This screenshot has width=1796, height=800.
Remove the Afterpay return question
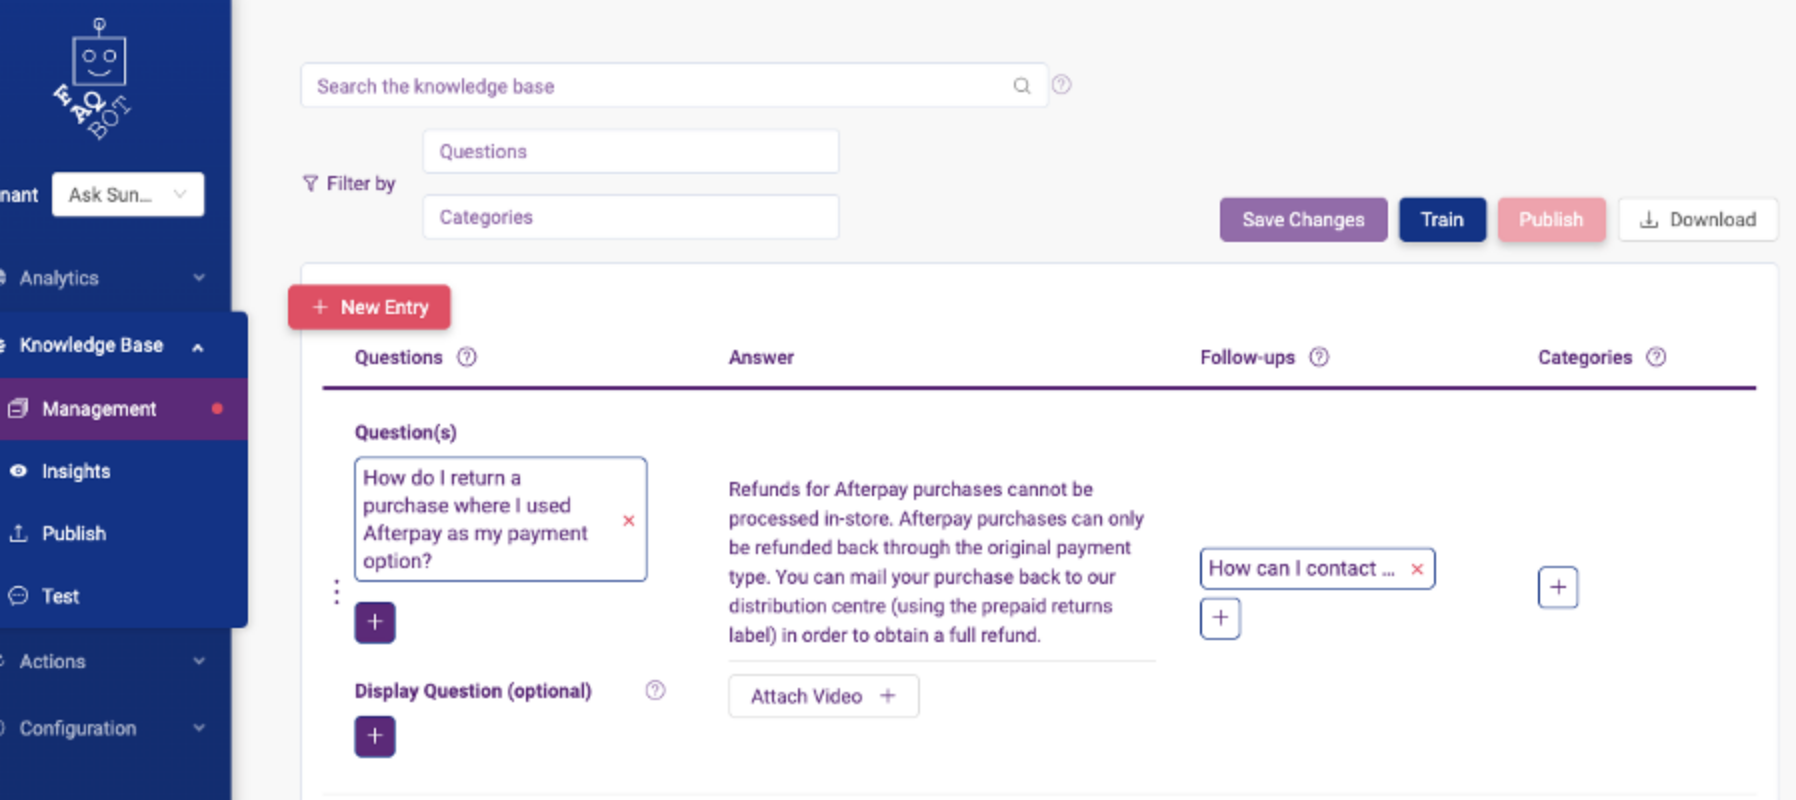(x=628, y=520)
